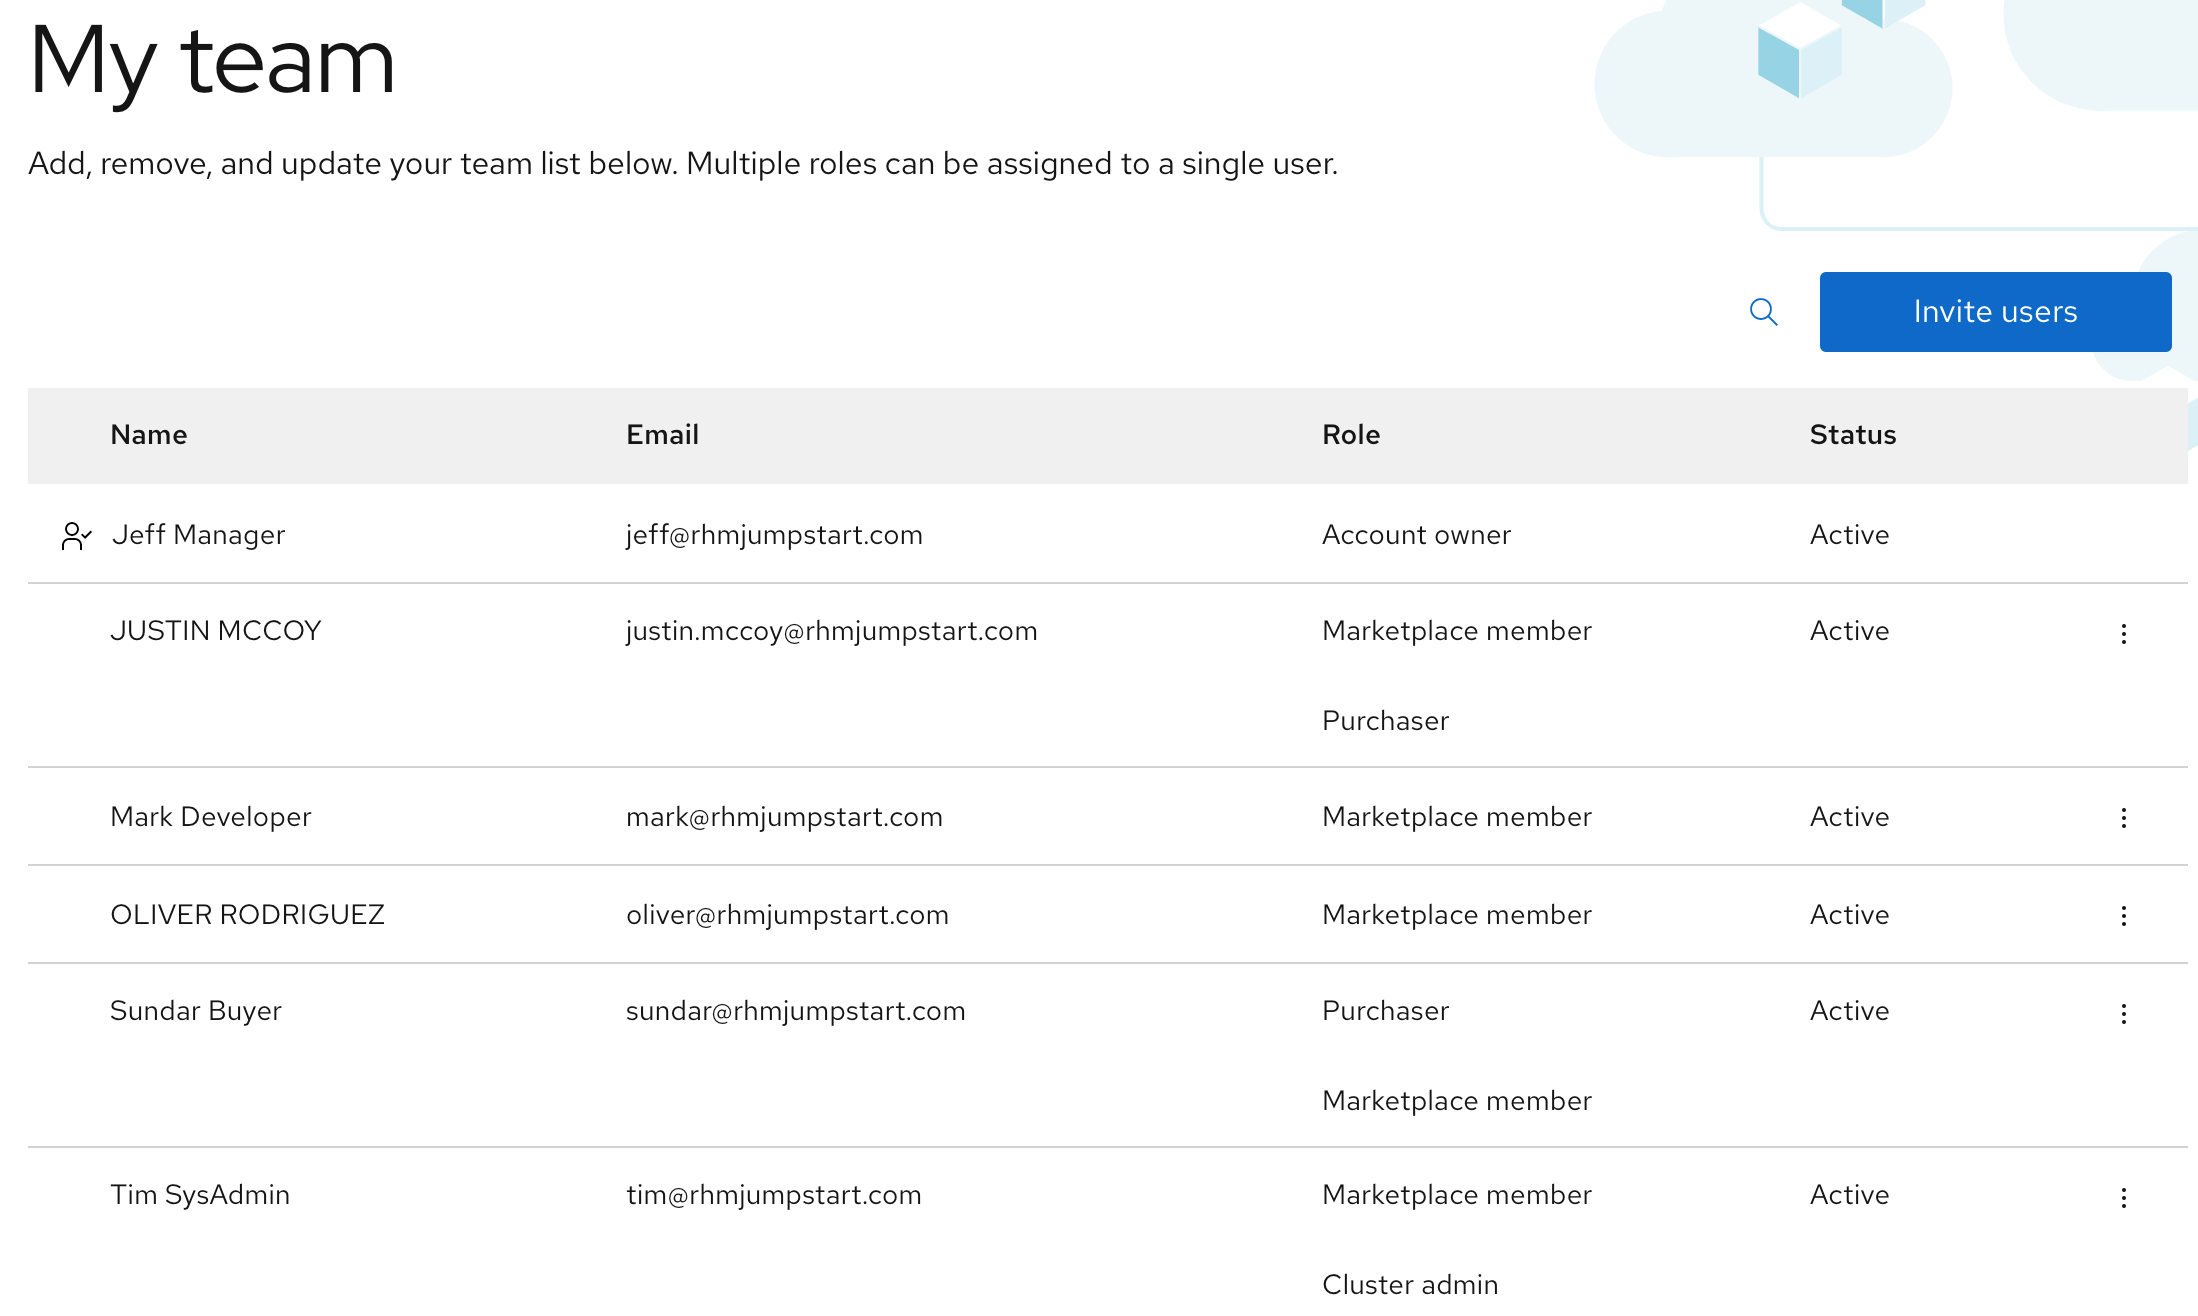Image resolution: width=2198 pixels, height=1316 pixels.
Task: Click Sundar Buyer's Purchaser role
Action: (x=1385, y=1011)
